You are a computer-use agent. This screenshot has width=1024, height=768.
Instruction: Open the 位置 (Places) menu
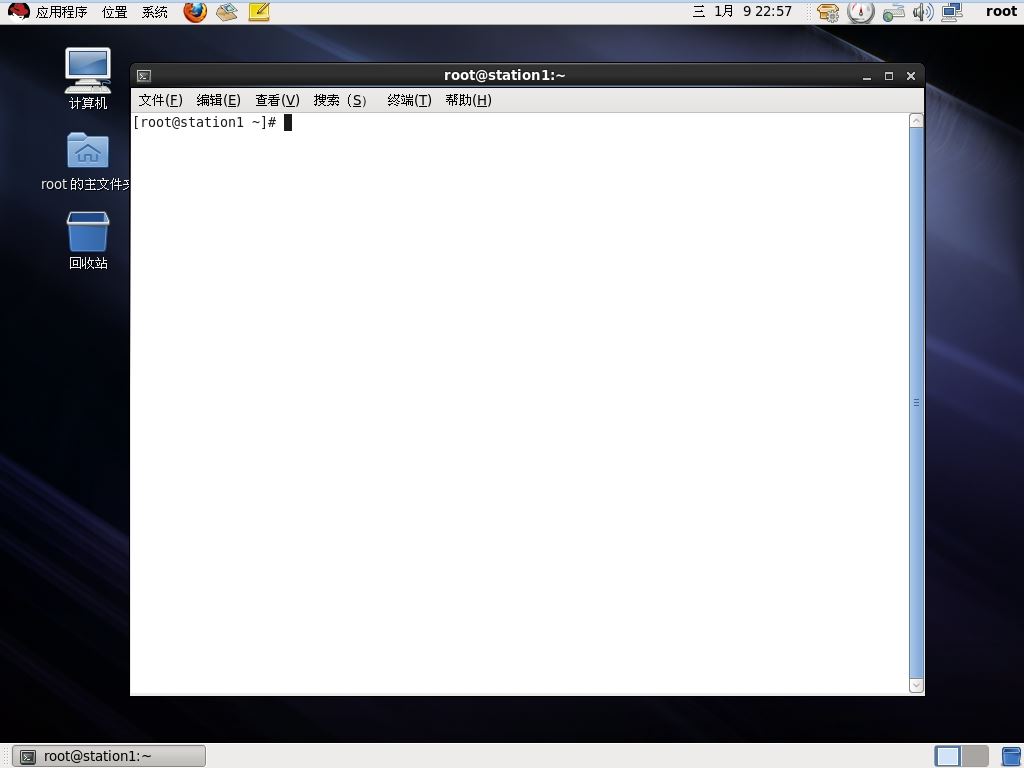click(x=115, y=12)
